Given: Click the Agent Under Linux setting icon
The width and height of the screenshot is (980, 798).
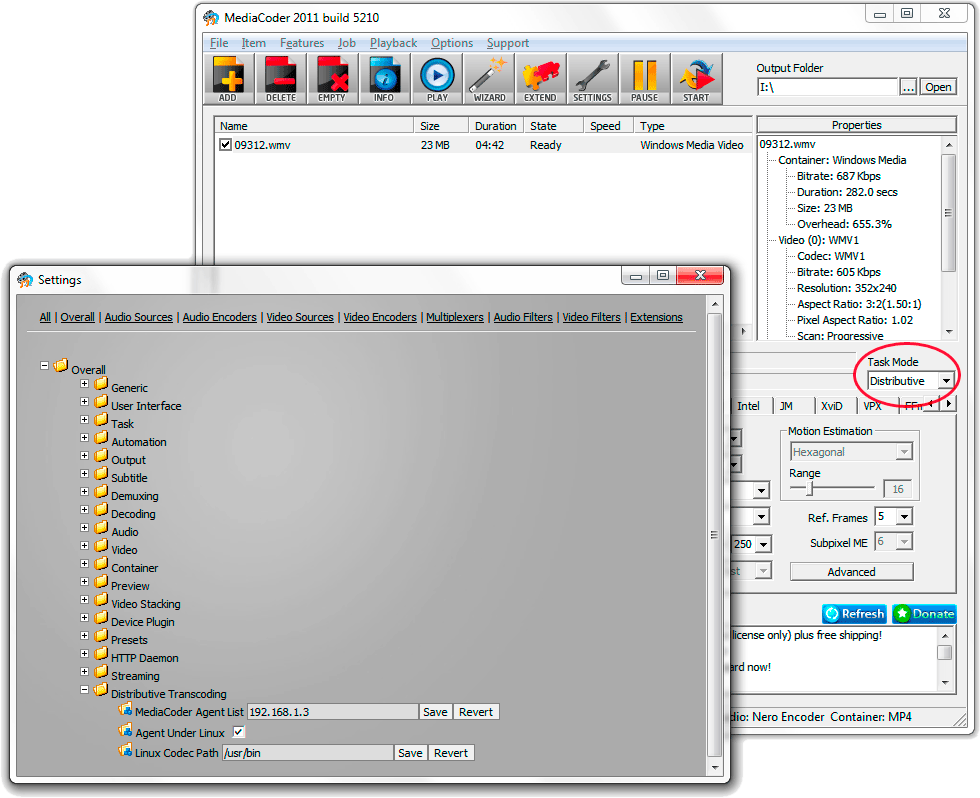Looking at the screenshot, I should tap(125, 729).
